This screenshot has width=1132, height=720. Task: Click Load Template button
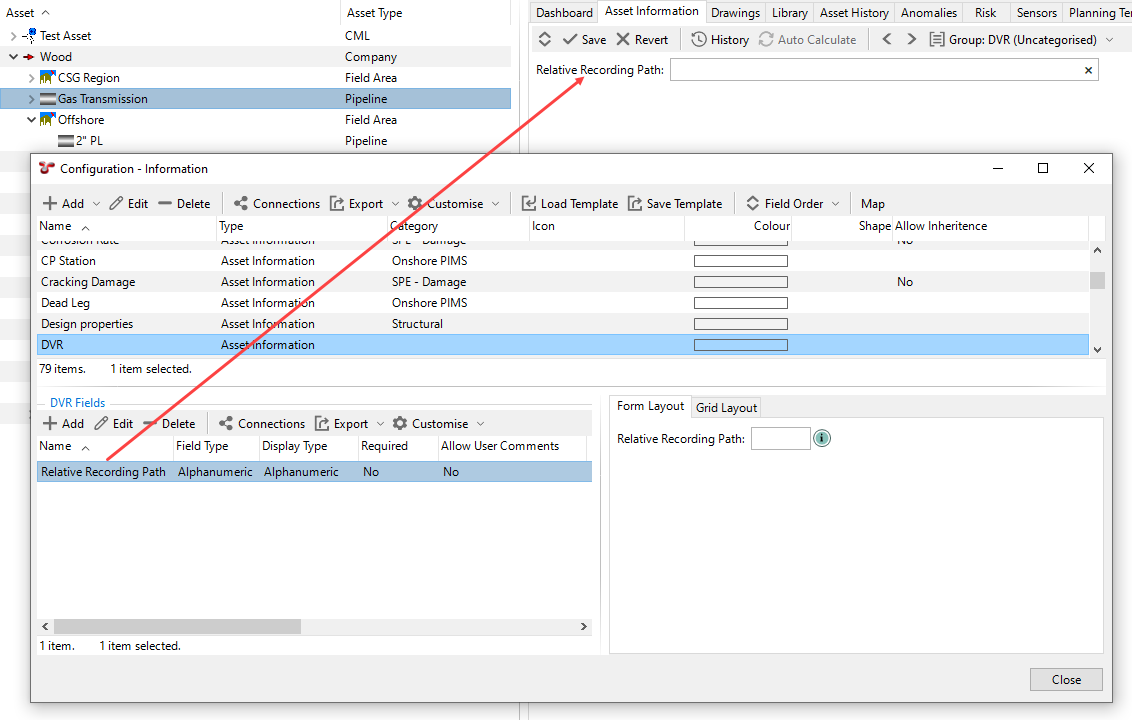pyautogui.click(x=570, y=204)
